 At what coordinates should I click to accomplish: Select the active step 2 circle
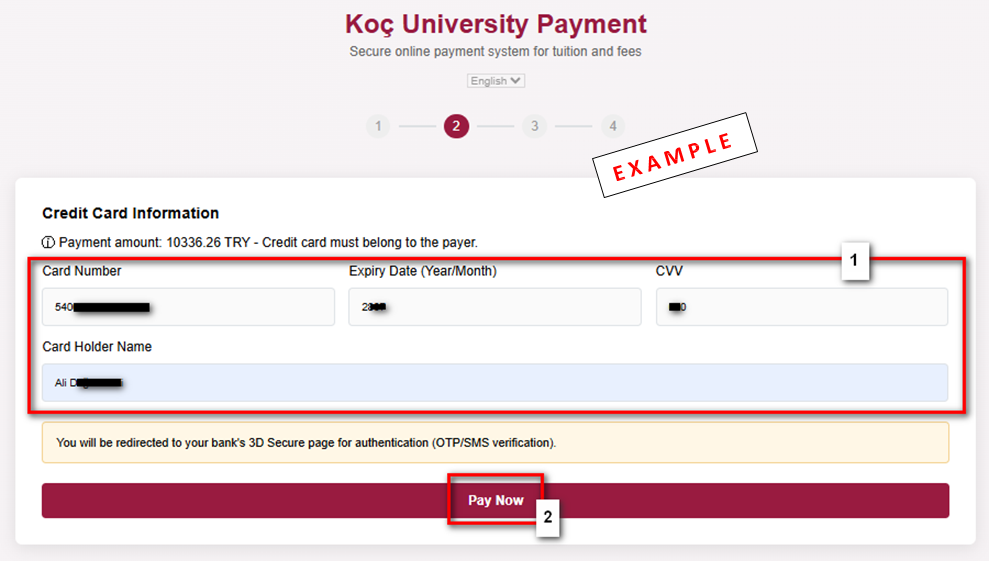456,126
